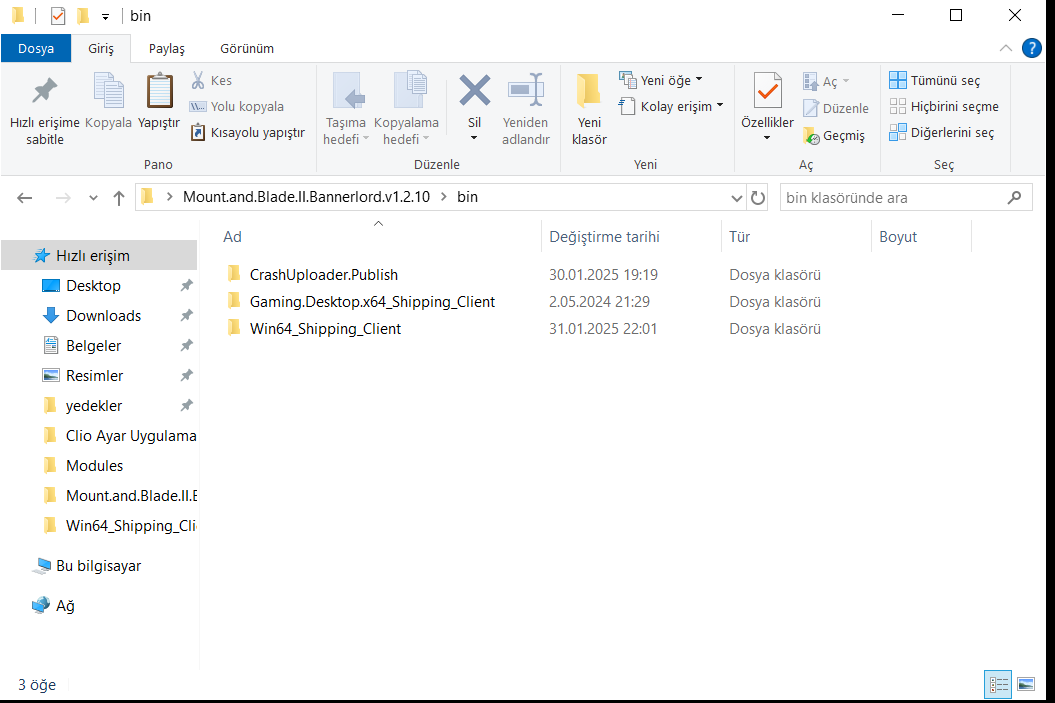Create a new folder with Yeni klasör
1055x703 pixels.
click(589, 110)
